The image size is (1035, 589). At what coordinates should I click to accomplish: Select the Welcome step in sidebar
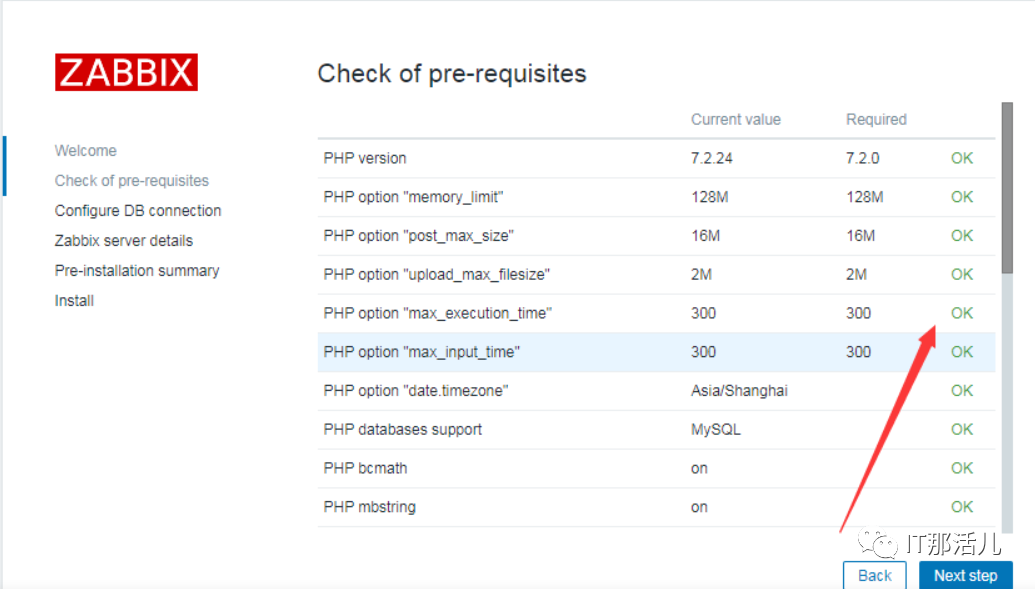tap(86, 151)
